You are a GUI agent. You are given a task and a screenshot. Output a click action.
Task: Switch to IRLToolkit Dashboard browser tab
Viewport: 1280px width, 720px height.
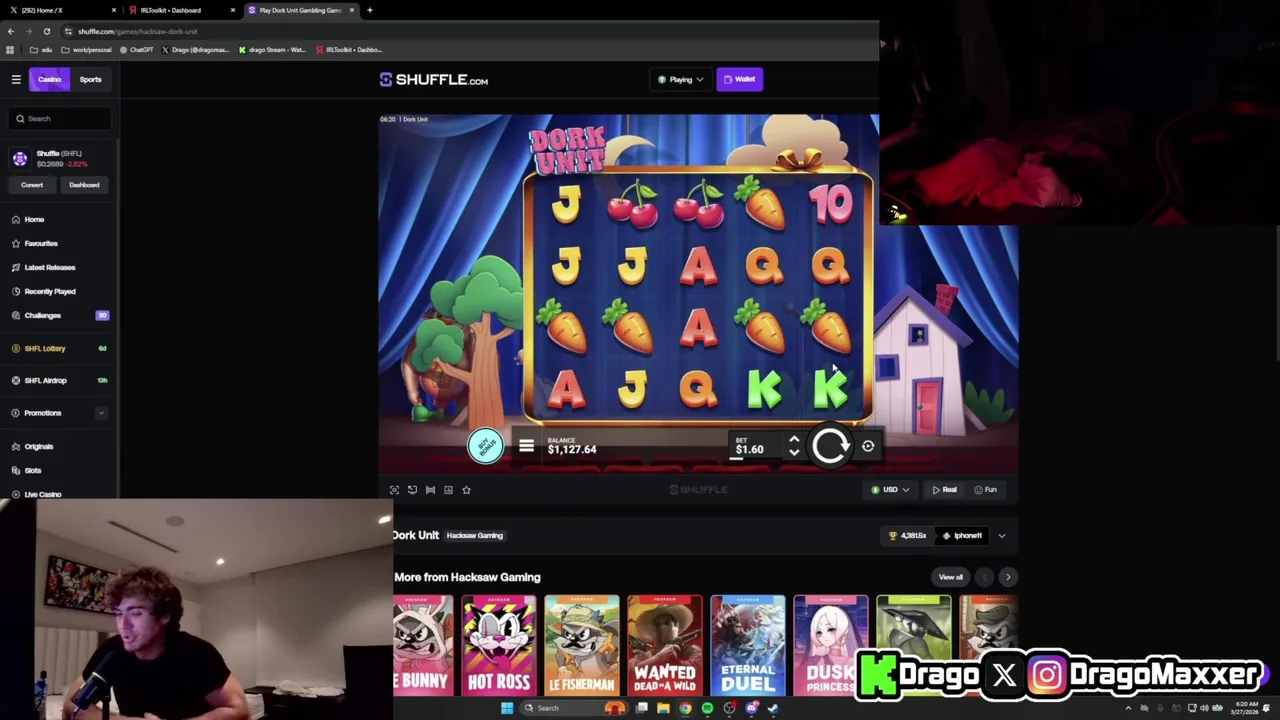click(x=180, y=10)
